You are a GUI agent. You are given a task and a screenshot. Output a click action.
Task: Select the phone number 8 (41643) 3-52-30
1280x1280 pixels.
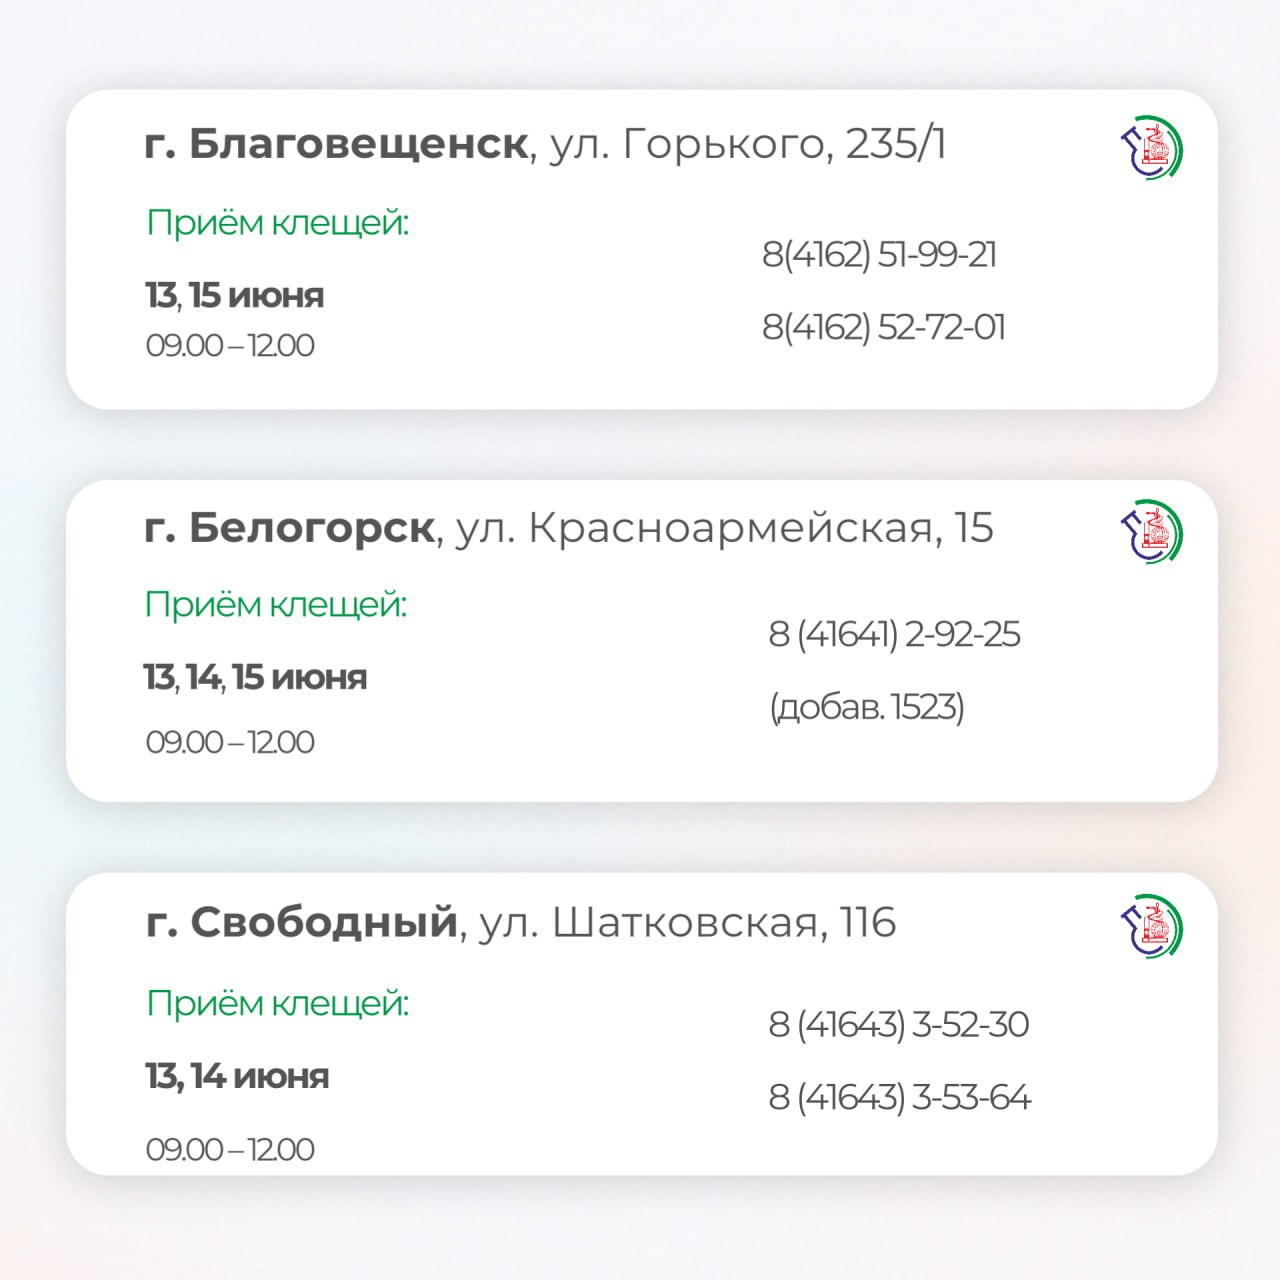898,1024
